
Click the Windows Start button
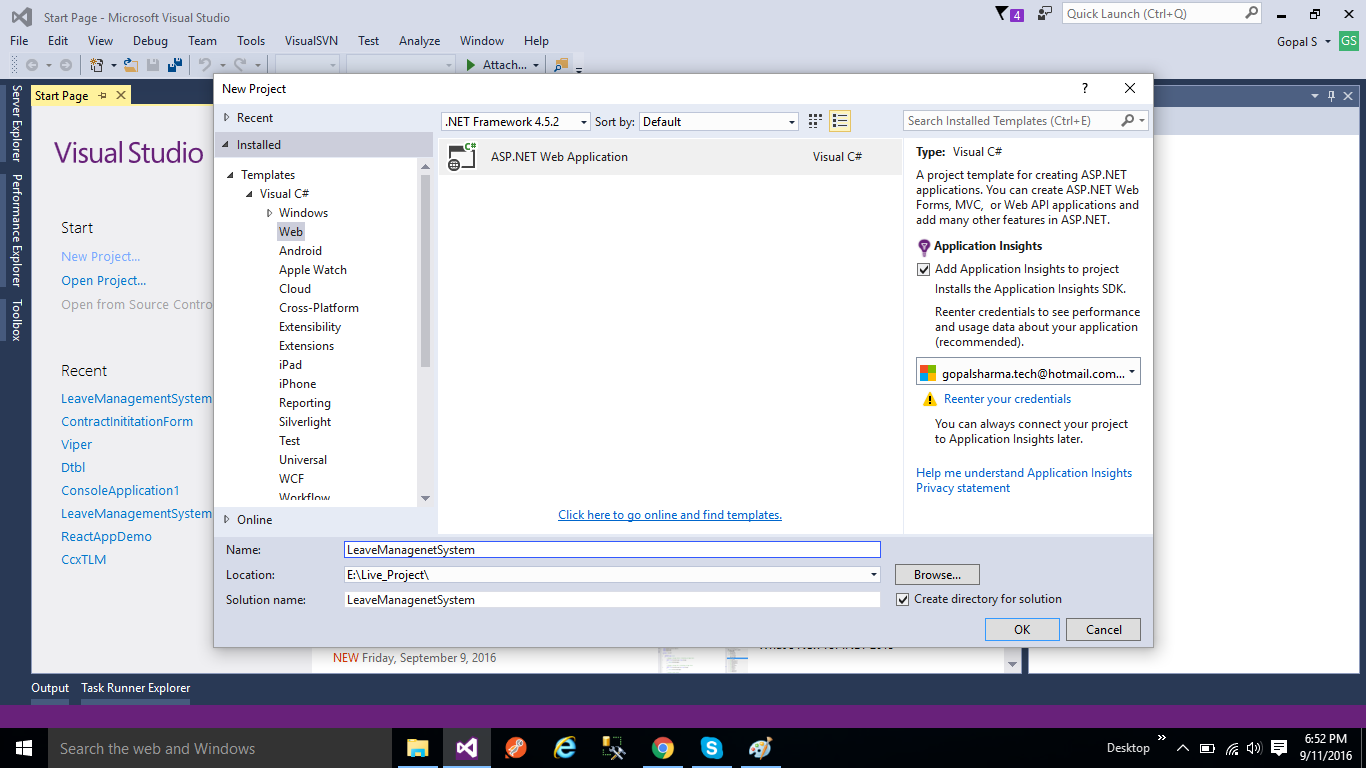(24, 748)
